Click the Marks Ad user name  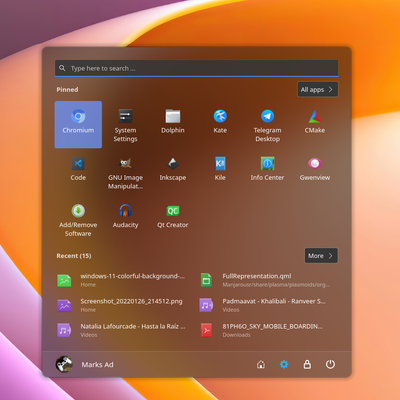coord(97,365)
